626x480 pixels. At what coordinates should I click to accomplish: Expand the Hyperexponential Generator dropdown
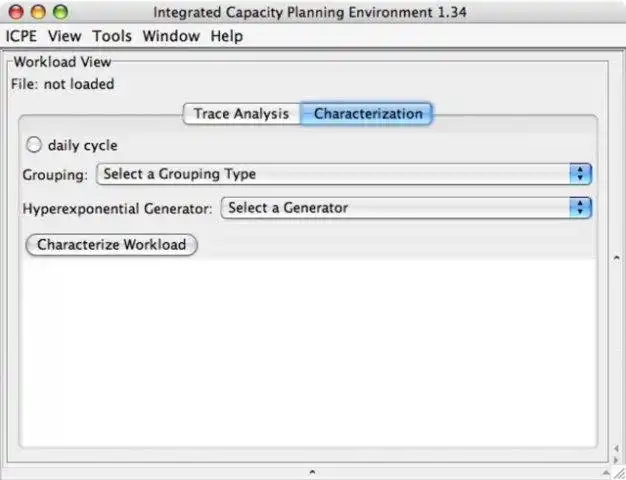(406, 208)
